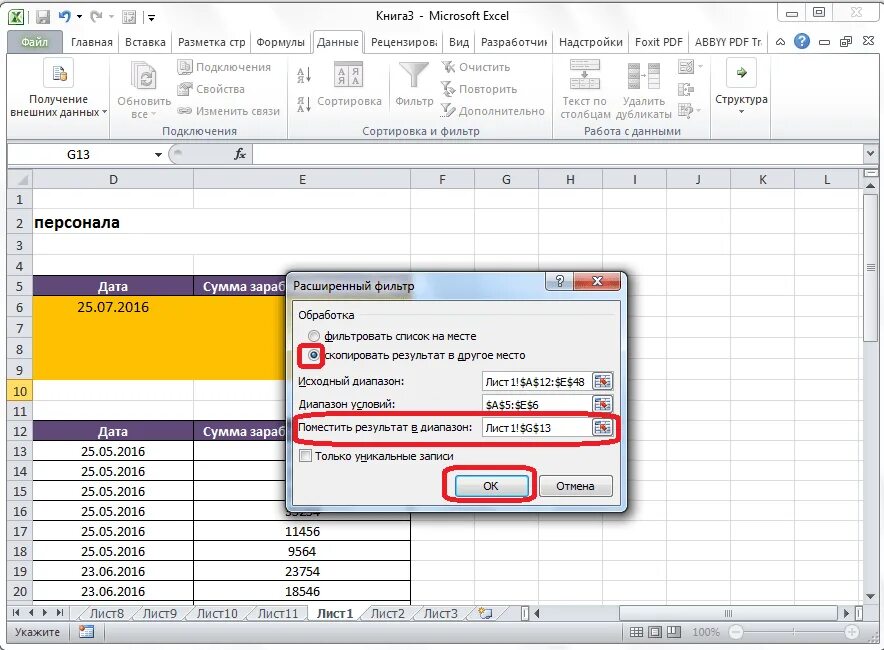This screenshot has width=884, height=650.
Task: Switch to the Вставка tab
Action: click(x=145, y=42)
